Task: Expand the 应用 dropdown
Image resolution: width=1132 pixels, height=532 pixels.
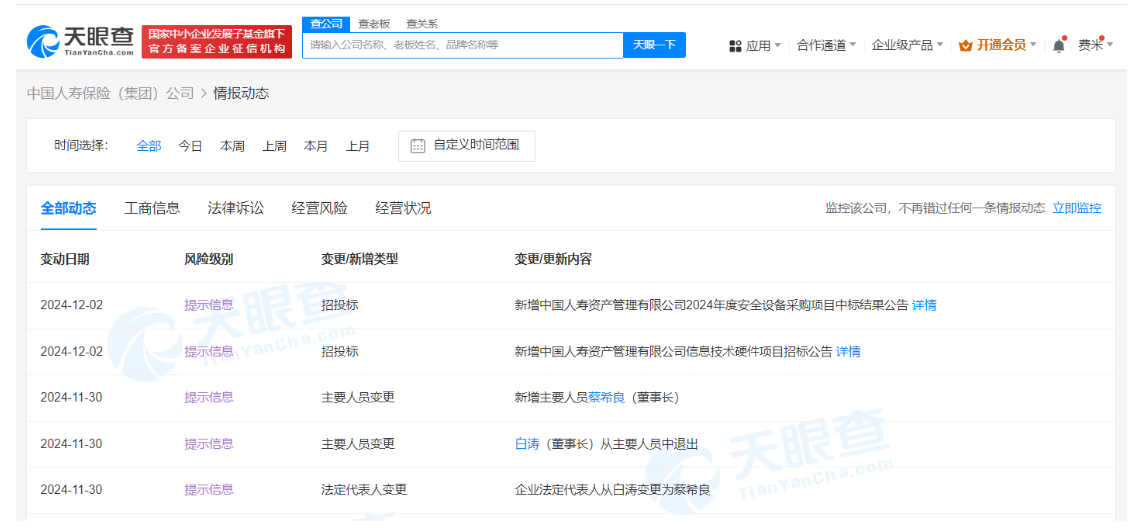Action: pyautogui.click(x=763, y=45)
